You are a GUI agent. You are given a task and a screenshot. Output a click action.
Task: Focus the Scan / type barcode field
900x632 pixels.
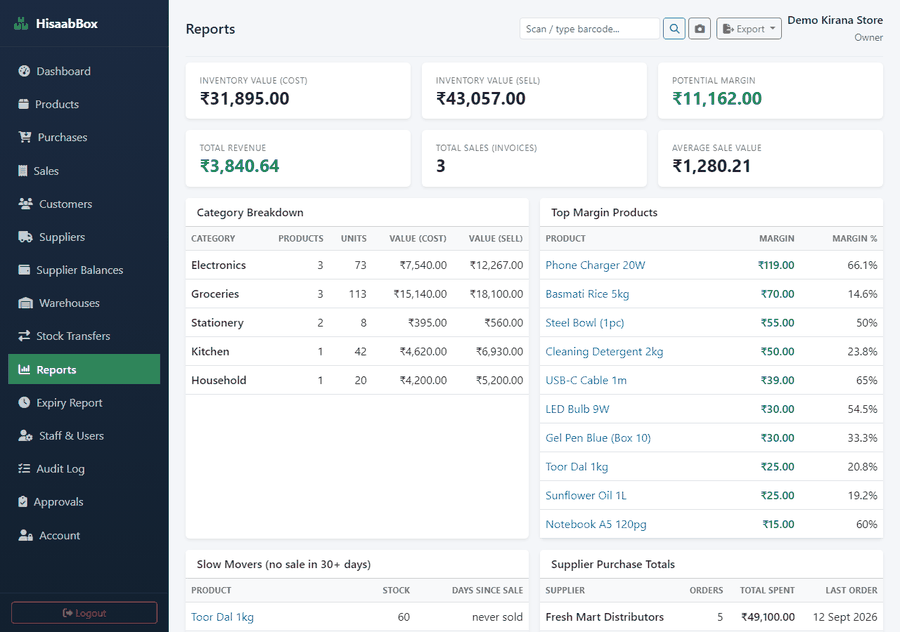pos(589,29)
